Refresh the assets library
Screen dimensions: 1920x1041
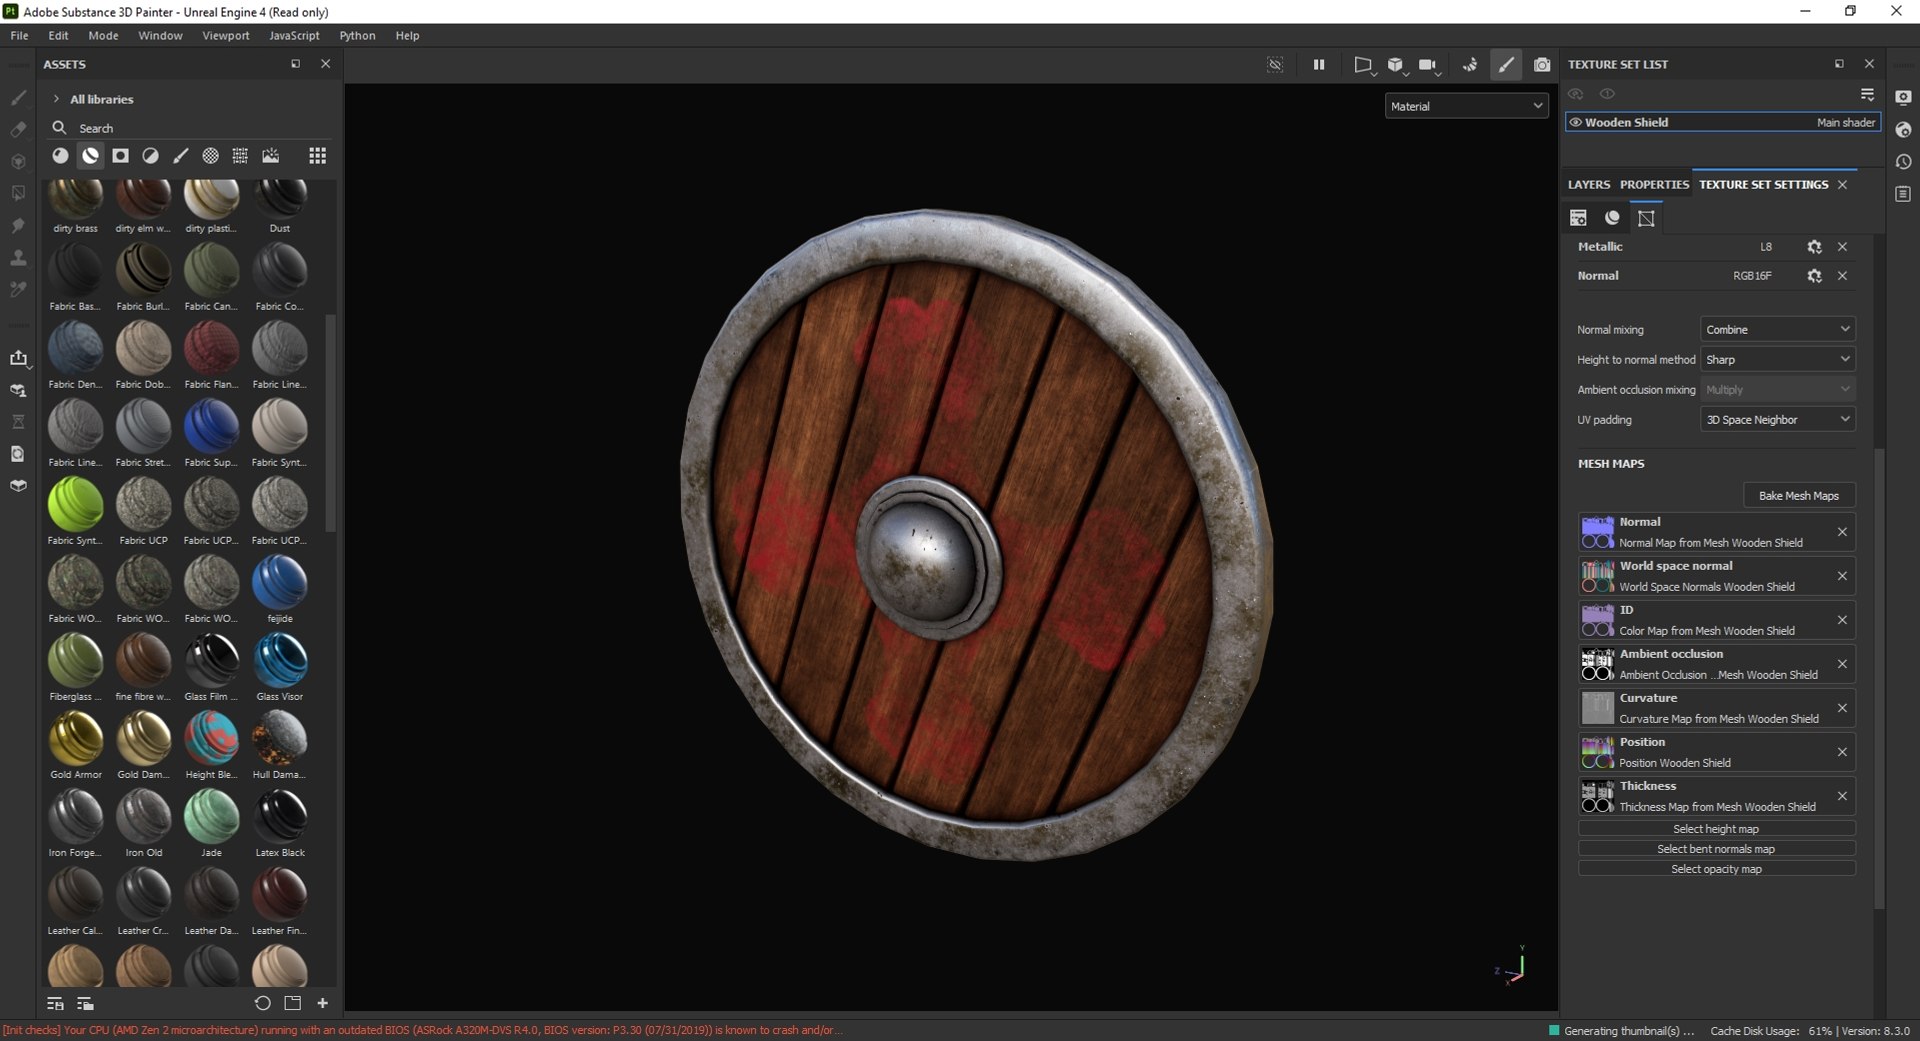pos(263,1003)
